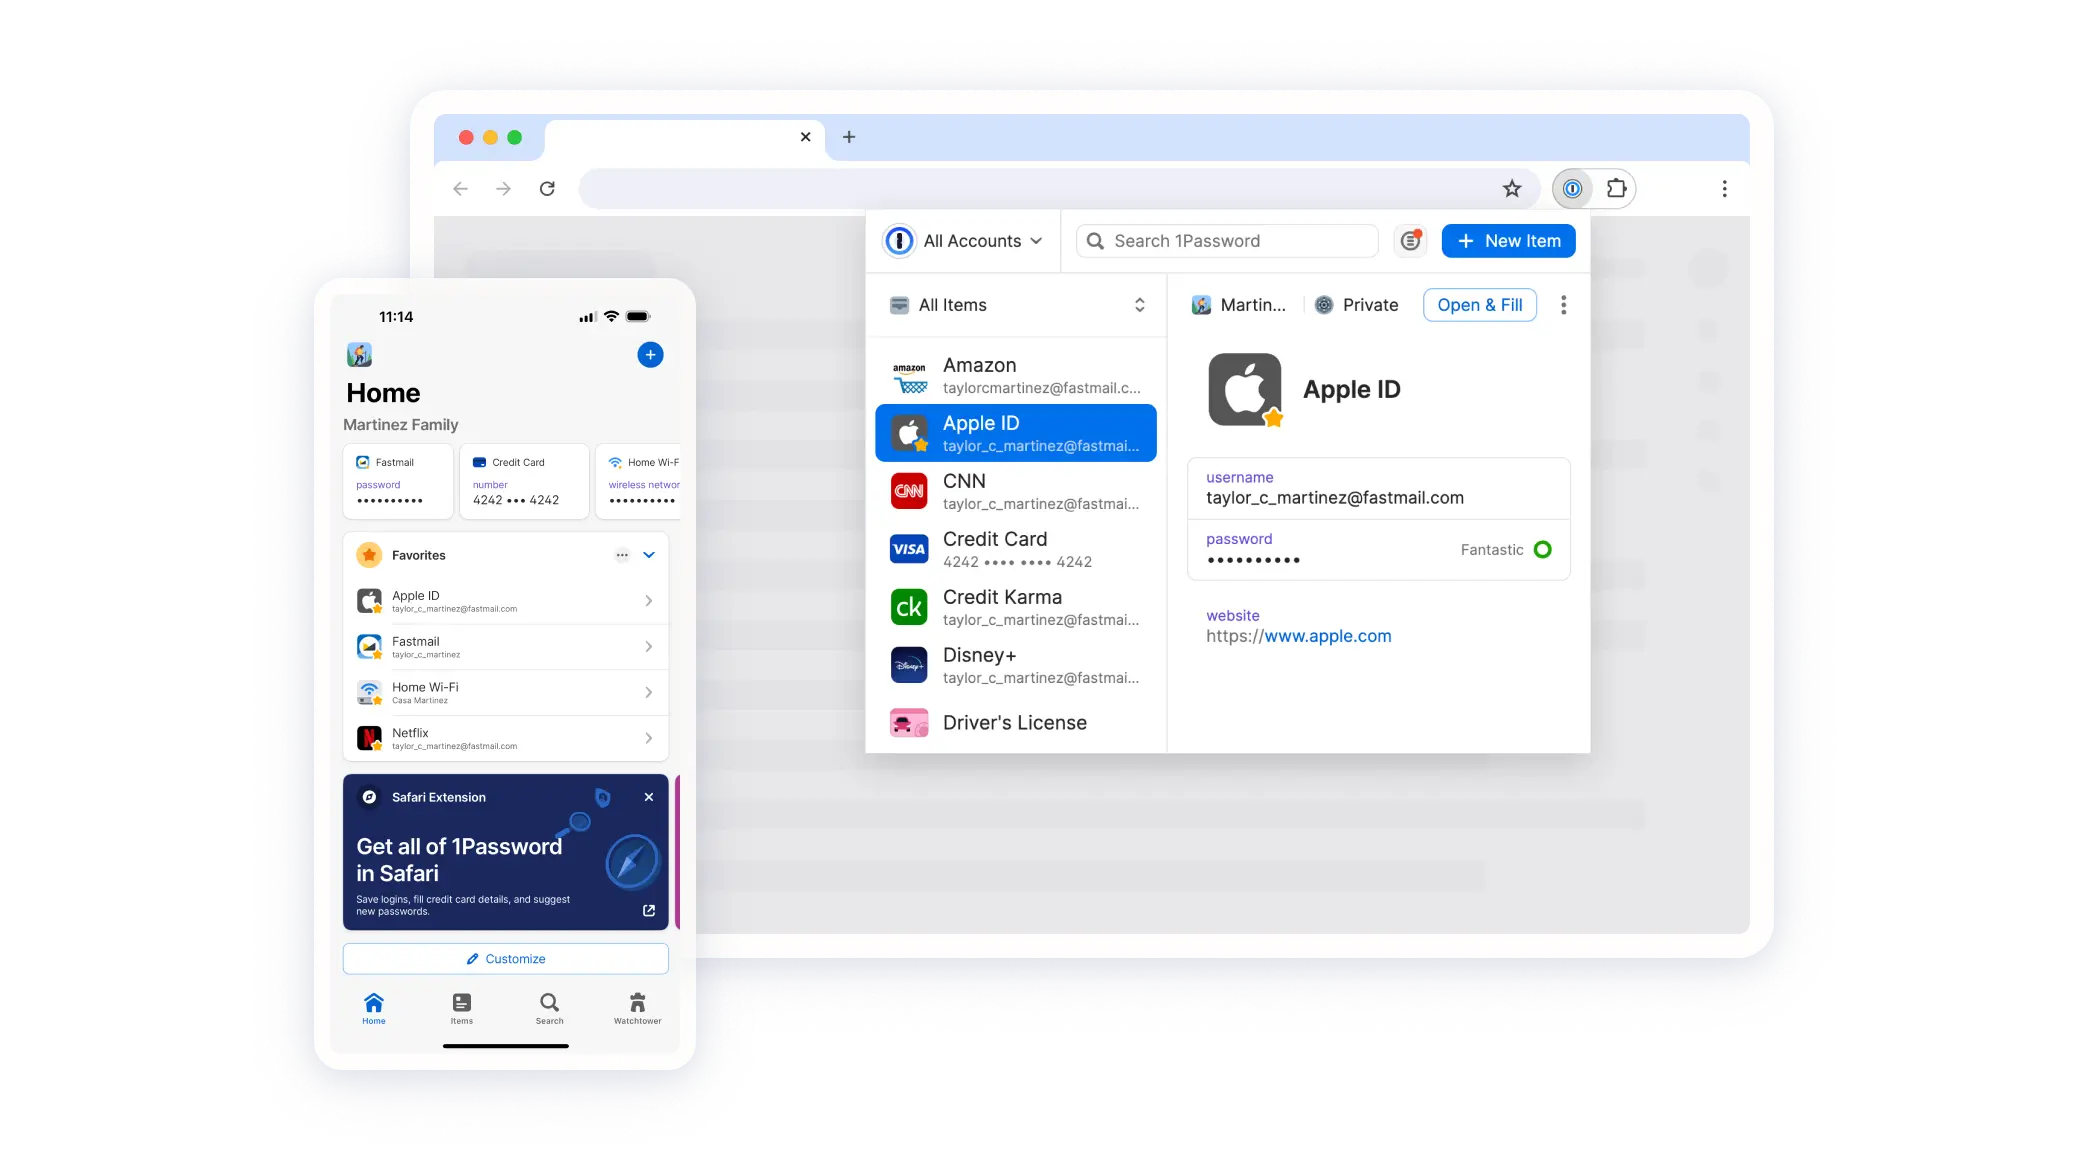This screenshot has width=2079, height=1169.
Task: Click the 1Password extension icon in toolbar
Action: coord(1571,187)
